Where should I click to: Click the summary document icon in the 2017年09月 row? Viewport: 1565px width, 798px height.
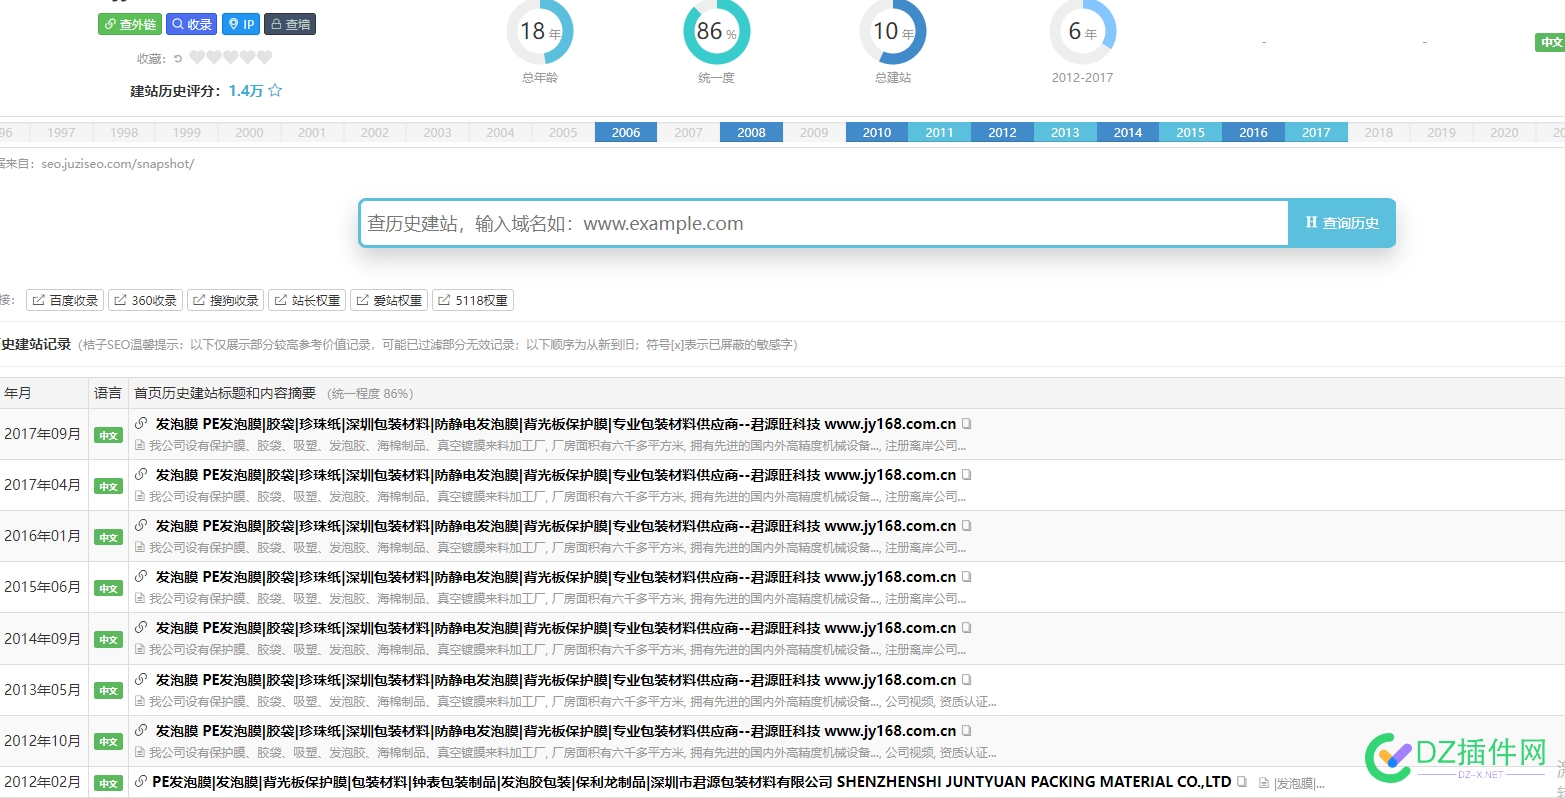tap(140, 446)
